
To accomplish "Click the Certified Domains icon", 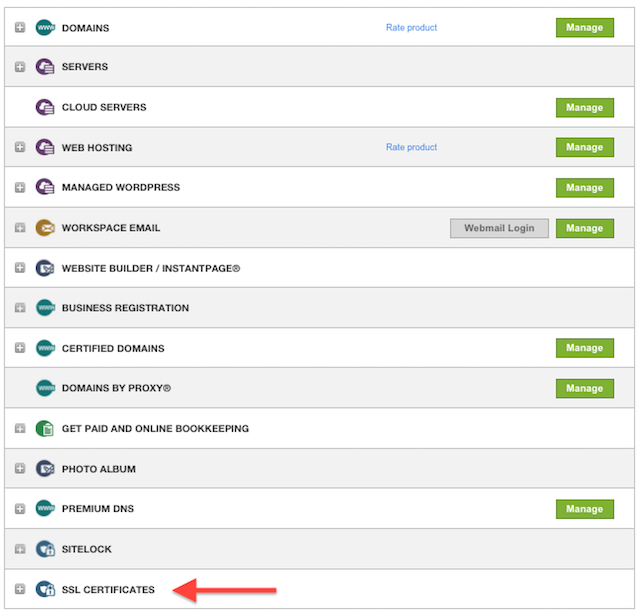I will coord(45,348).
